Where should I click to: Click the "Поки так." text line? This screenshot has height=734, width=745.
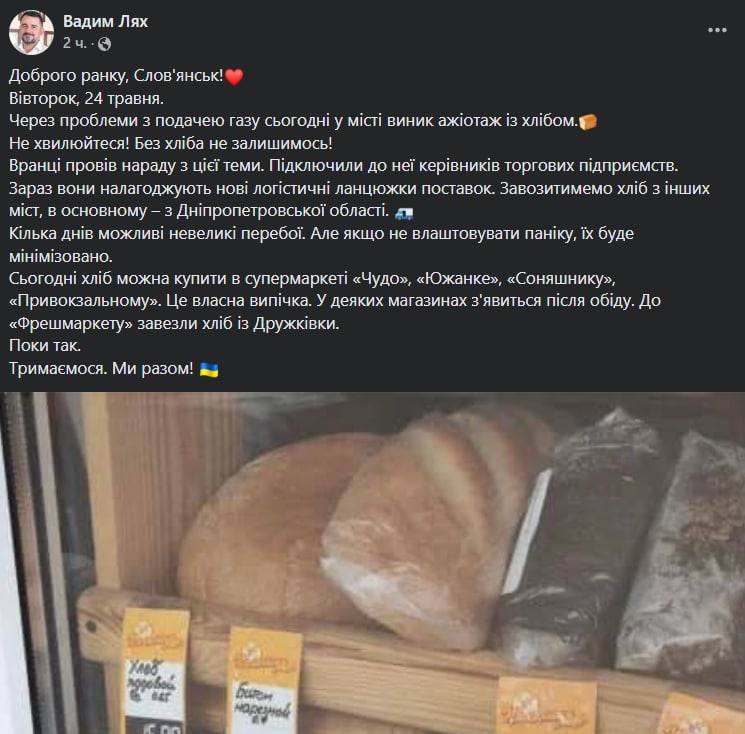click(x=45, y=345)
